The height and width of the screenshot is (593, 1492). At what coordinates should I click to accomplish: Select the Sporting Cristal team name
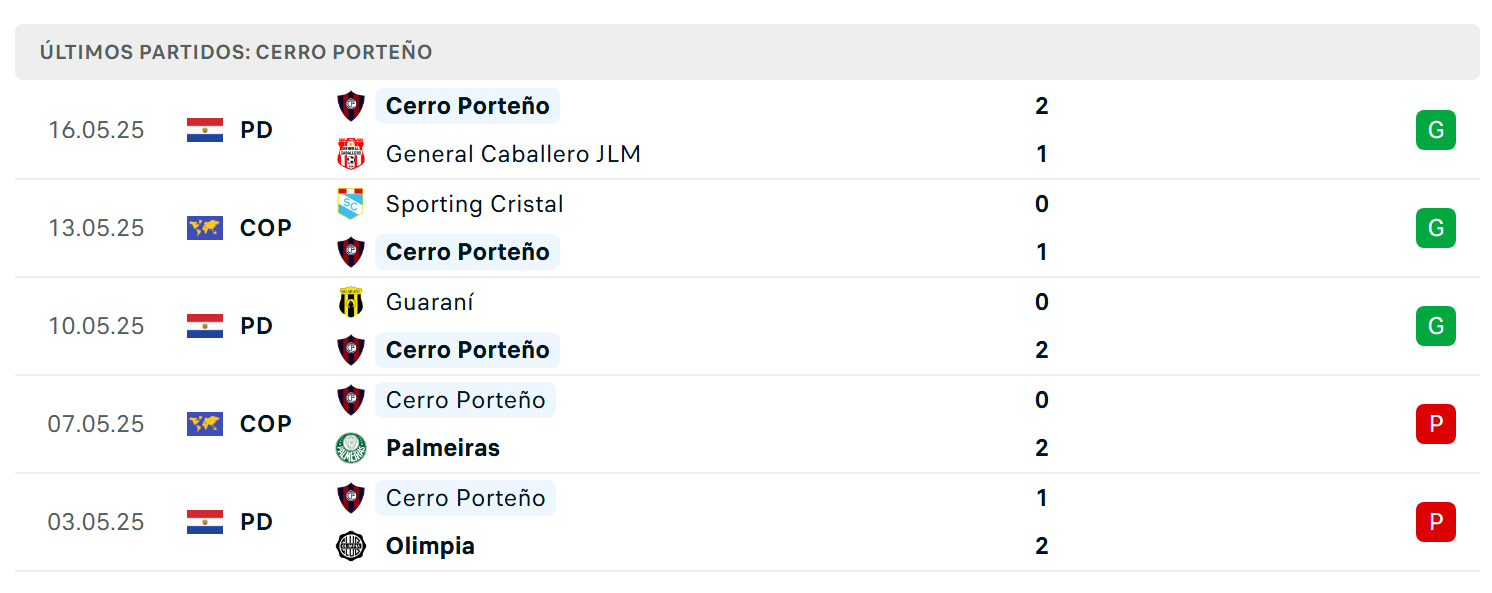475,204
